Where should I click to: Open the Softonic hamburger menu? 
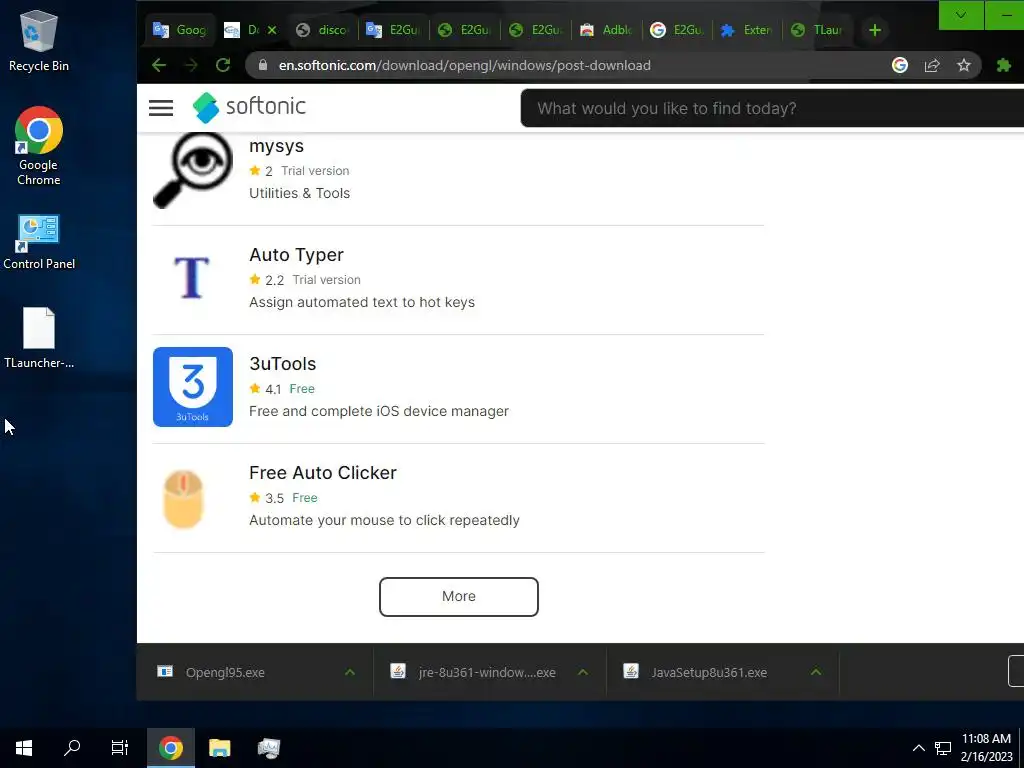[161, 108]
